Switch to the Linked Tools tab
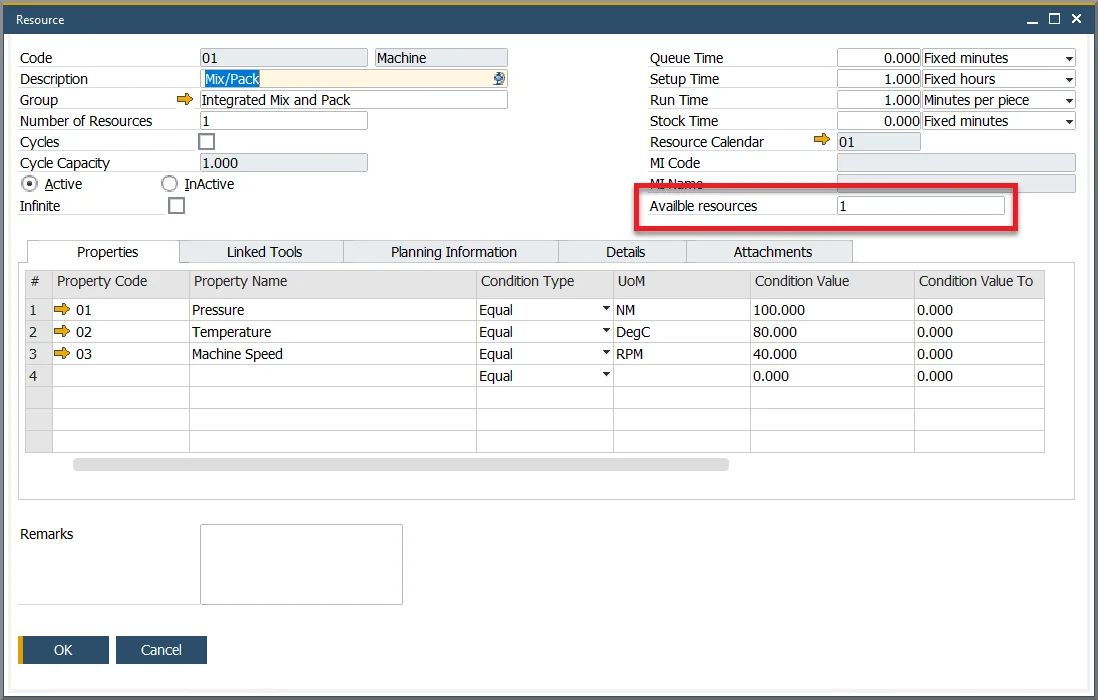The image size is (1098, 700). 261,252
